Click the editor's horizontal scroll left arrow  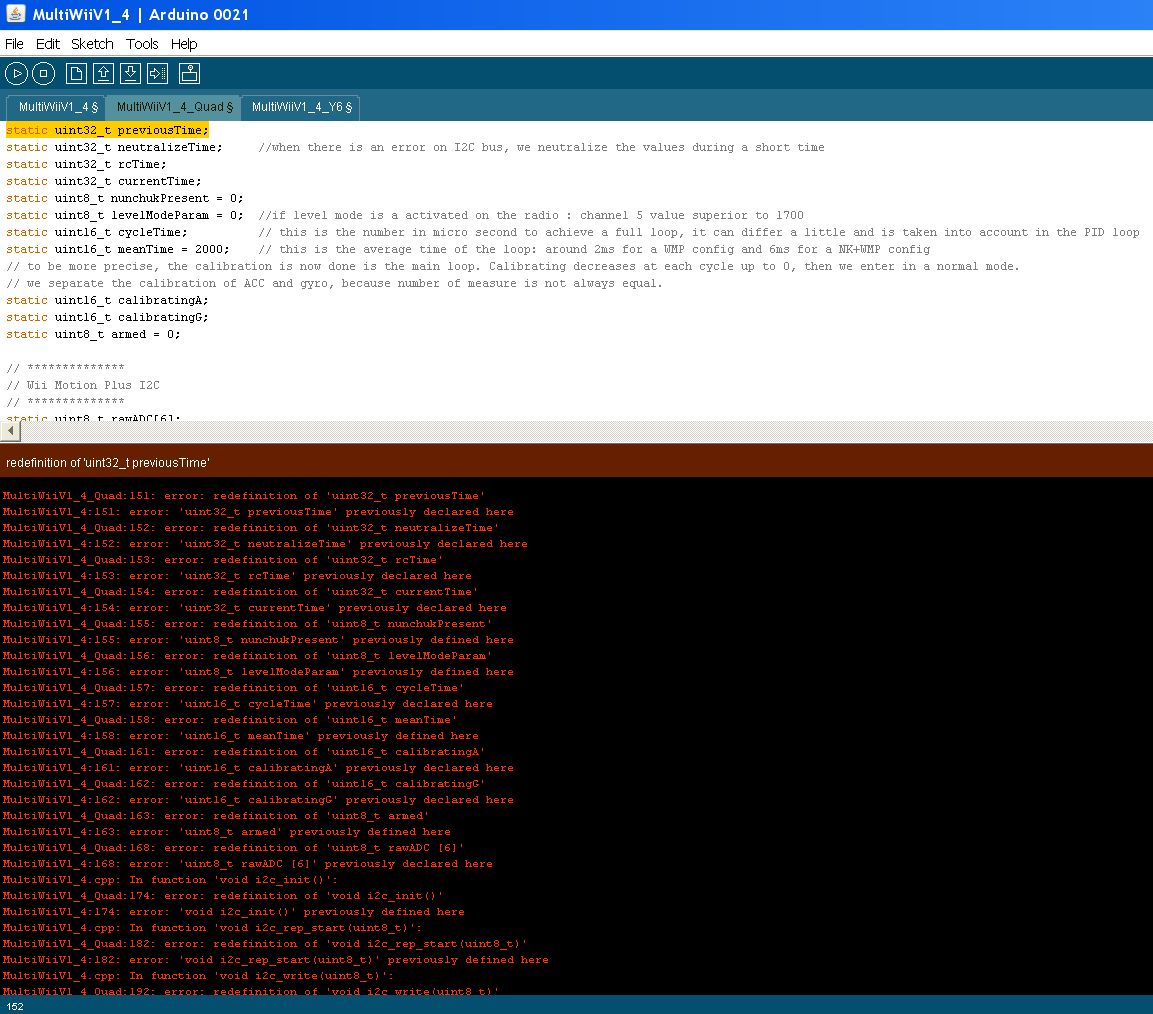[10, 431]
